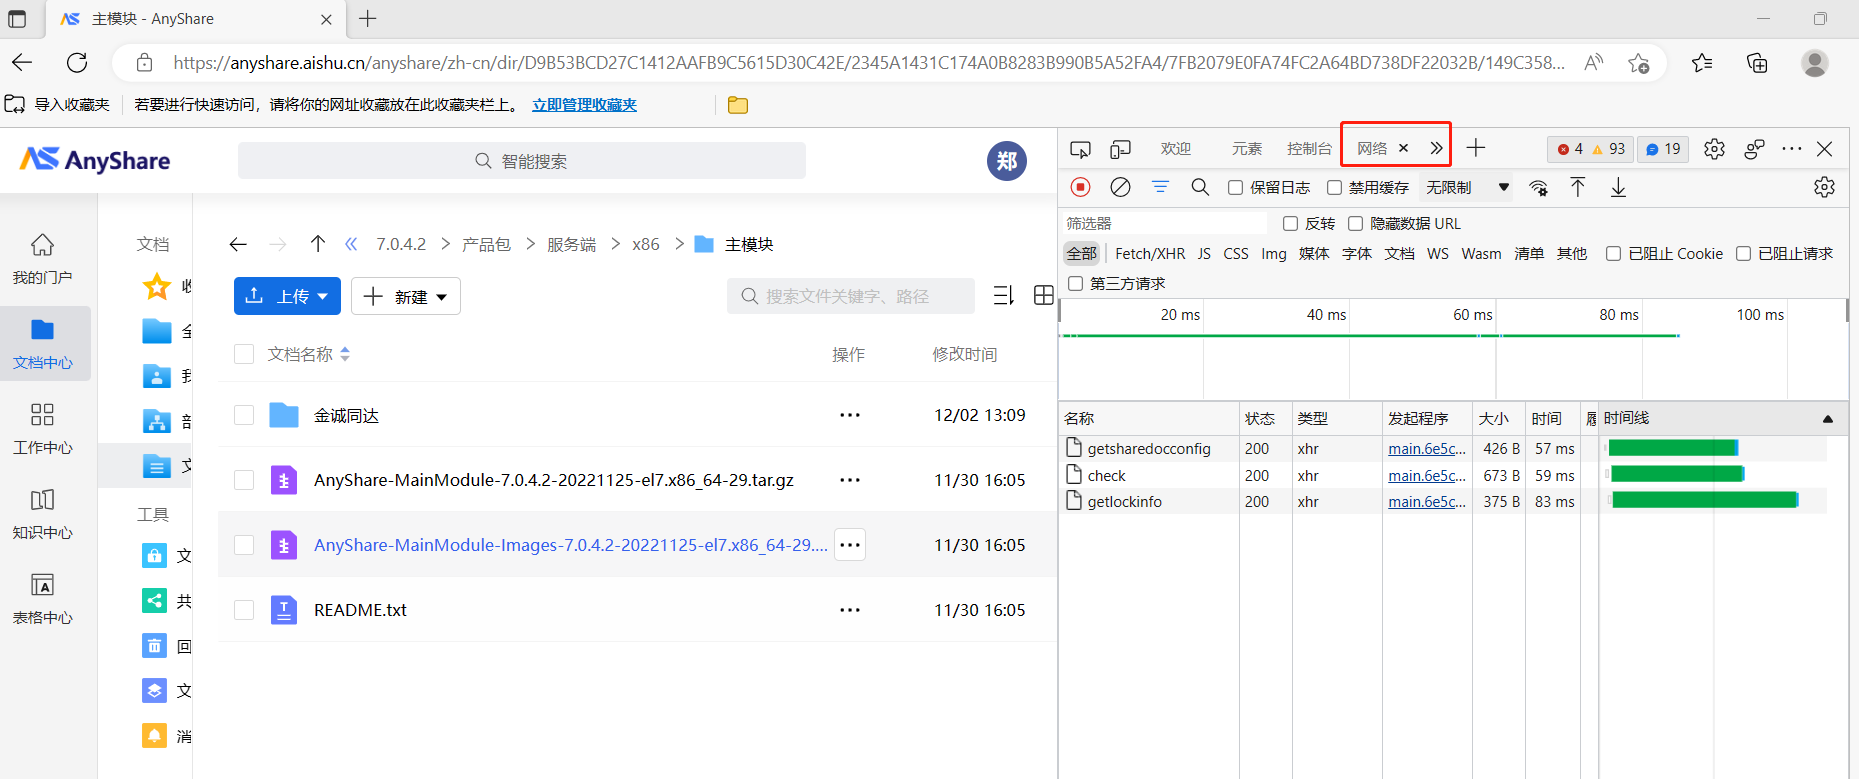This screenshot has width=1859, height=779.
Task: Toggle sort on 时间线 column arrow
Action: (x=1828, y=419)
